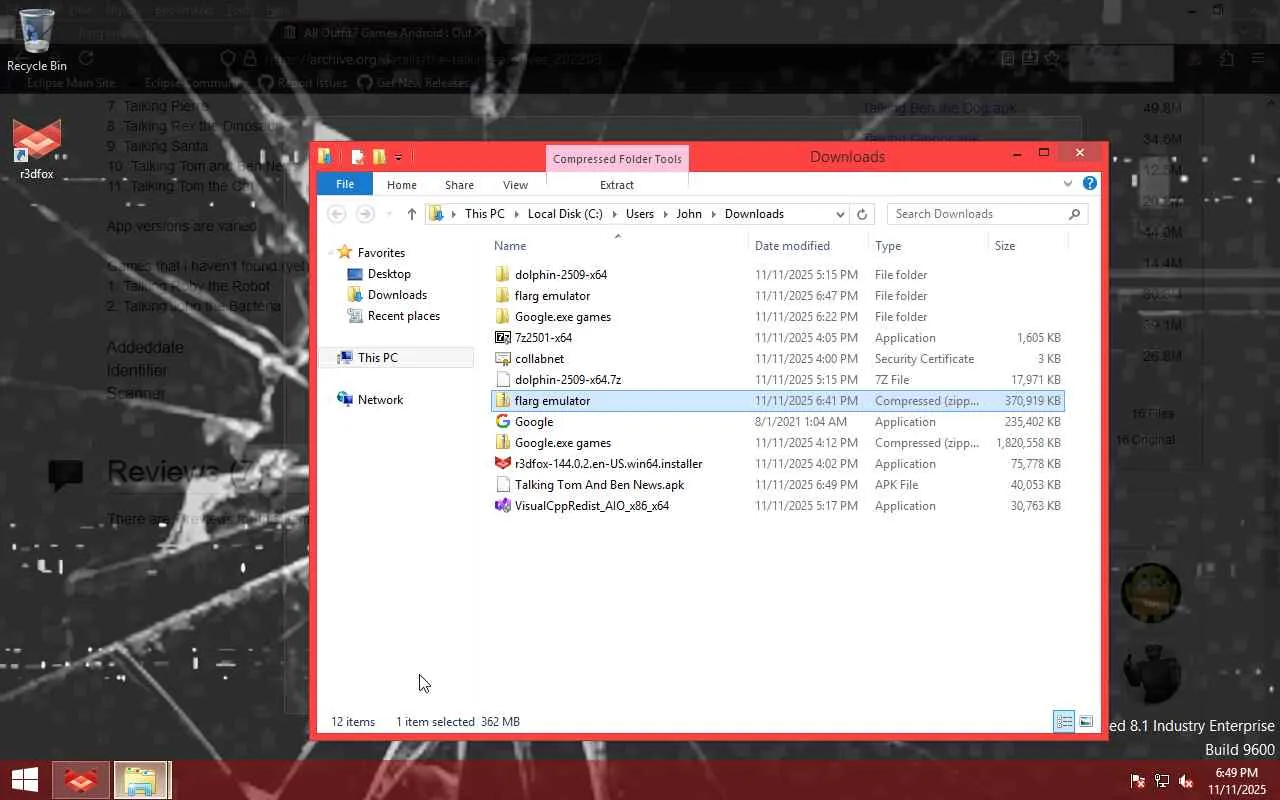Switch to the Home ribbon tab

[x=401, y=185]
